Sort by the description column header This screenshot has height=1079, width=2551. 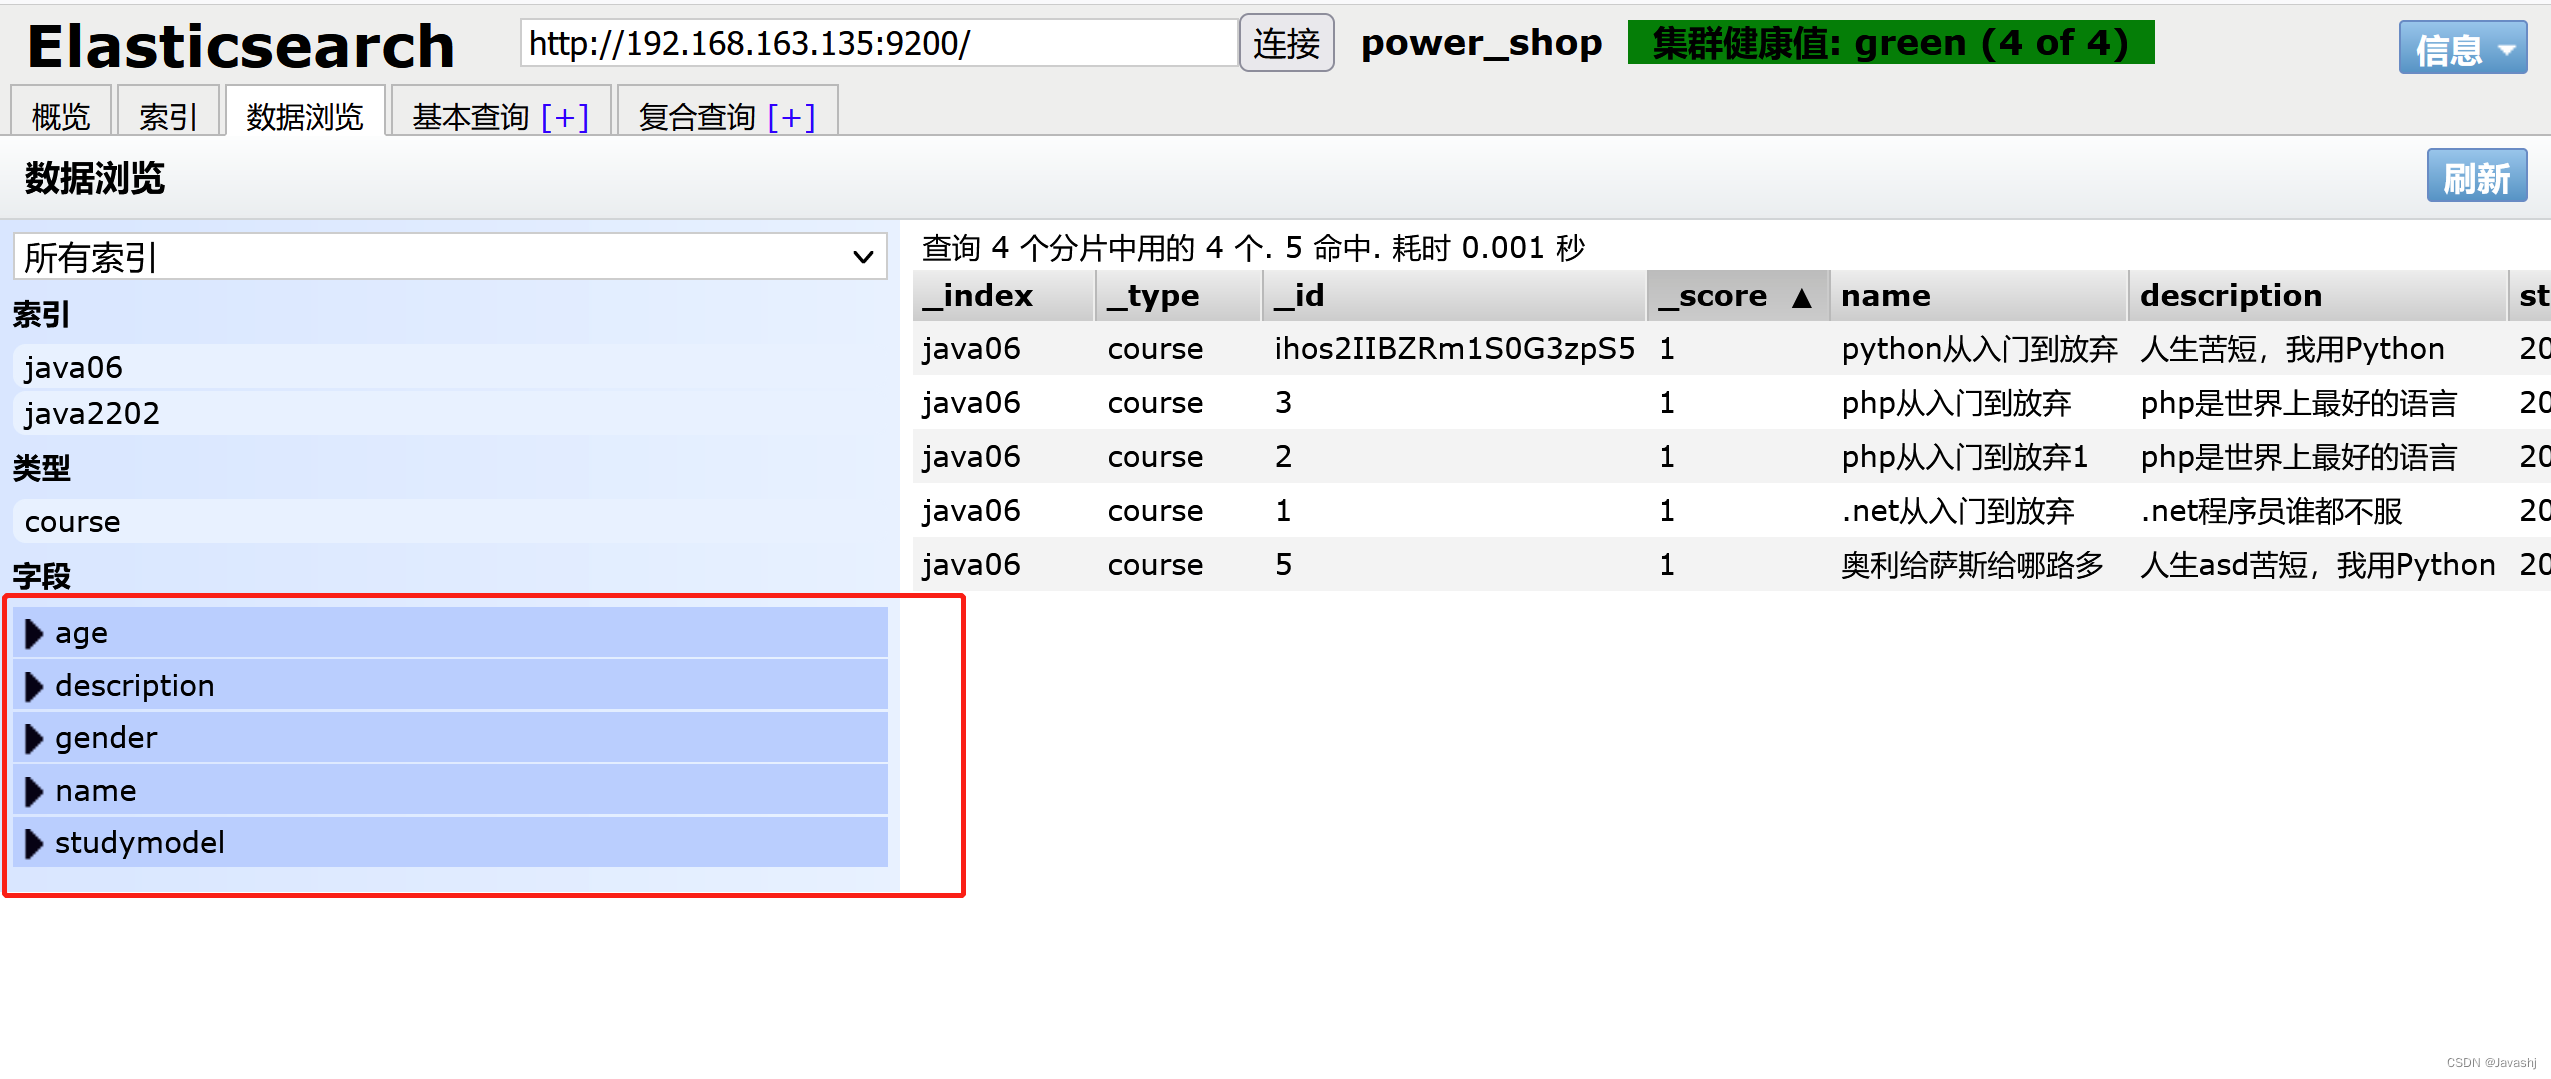click(2317, 296)
